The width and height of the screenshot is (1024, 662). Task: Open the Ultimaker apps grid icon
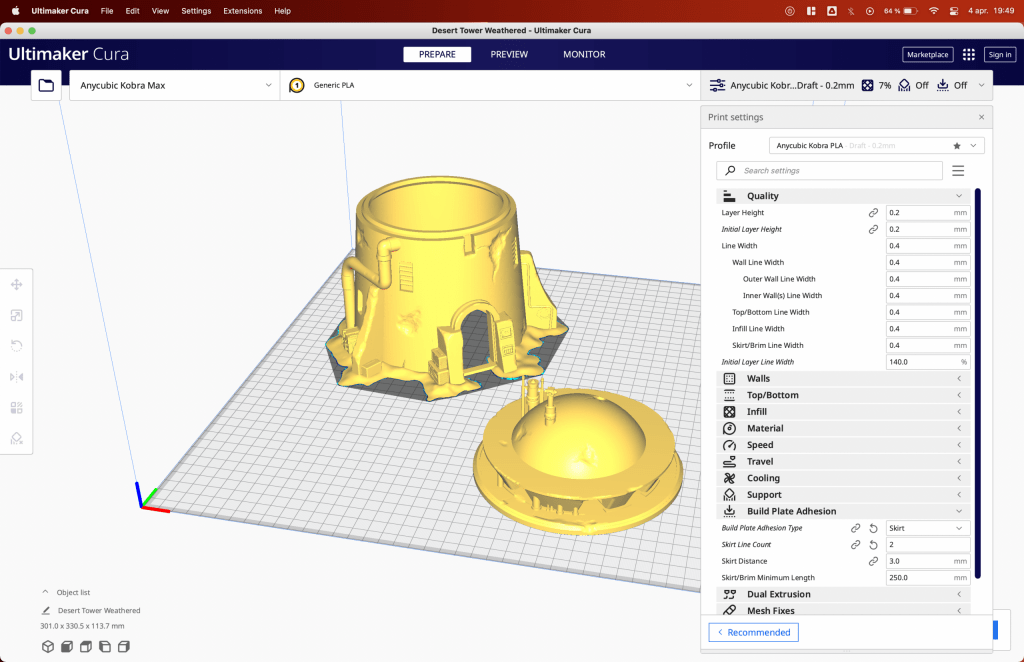point(968,55)
